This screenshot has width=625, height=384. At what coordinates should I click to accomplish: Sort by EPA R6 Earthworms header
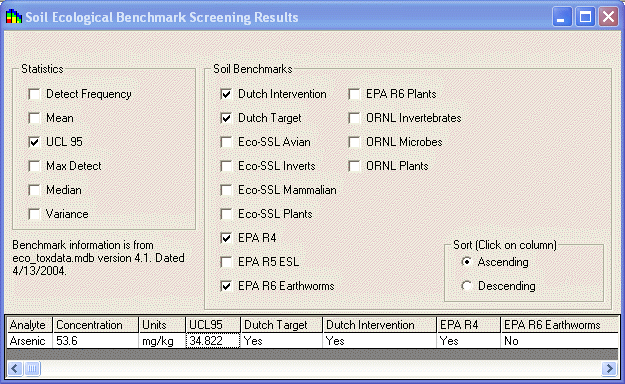(x=559, y=325)
